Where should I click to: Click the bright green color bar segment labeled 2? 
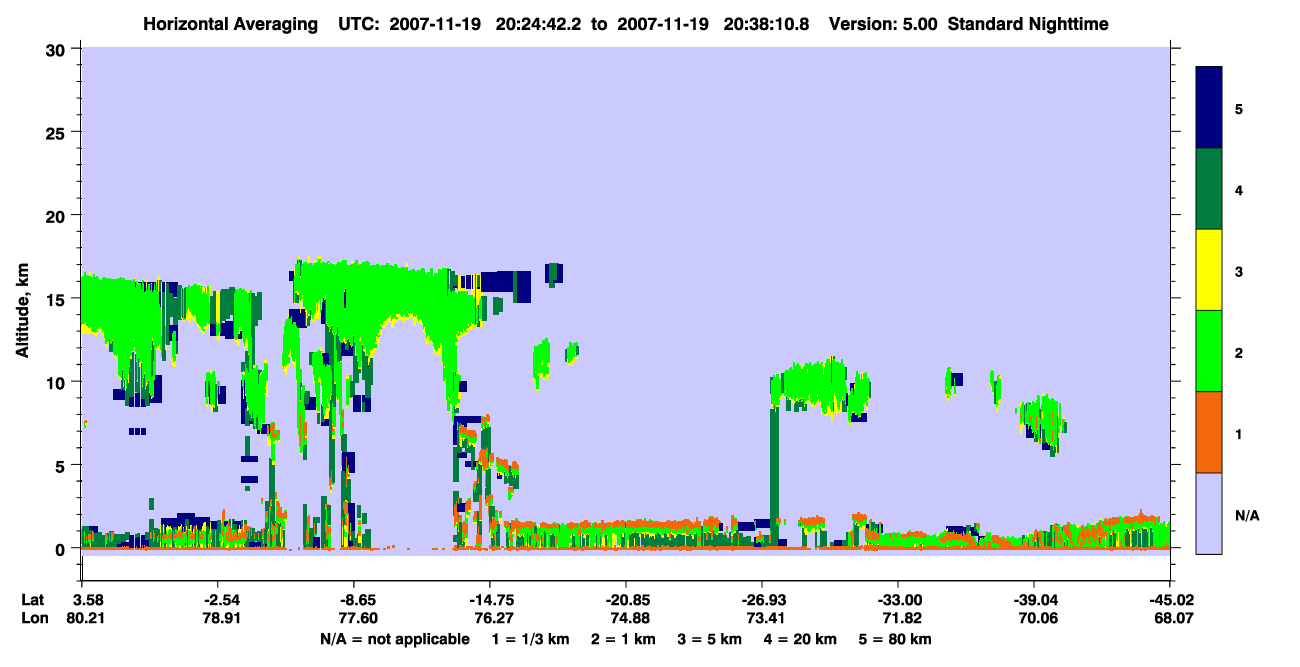1209,351
